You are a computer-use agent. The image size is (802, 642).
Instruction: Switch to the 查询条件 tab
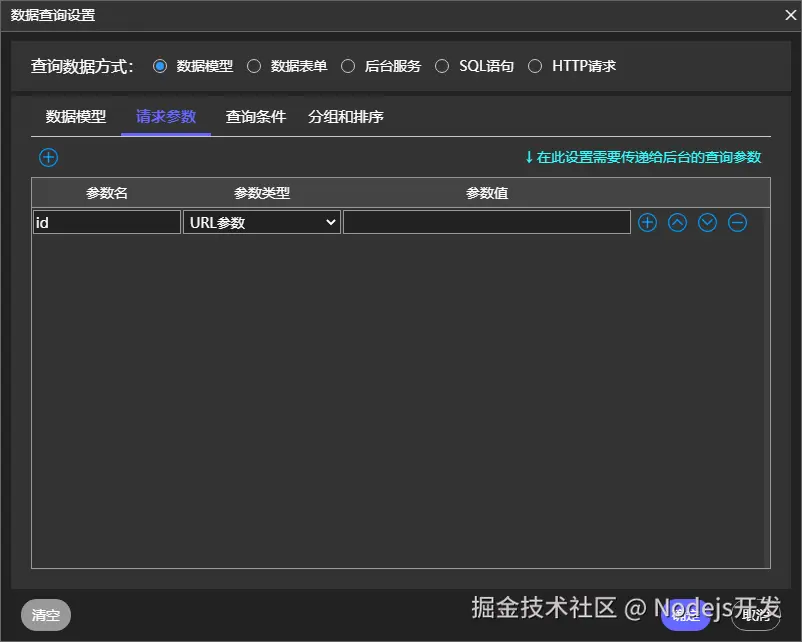(255, 116)
